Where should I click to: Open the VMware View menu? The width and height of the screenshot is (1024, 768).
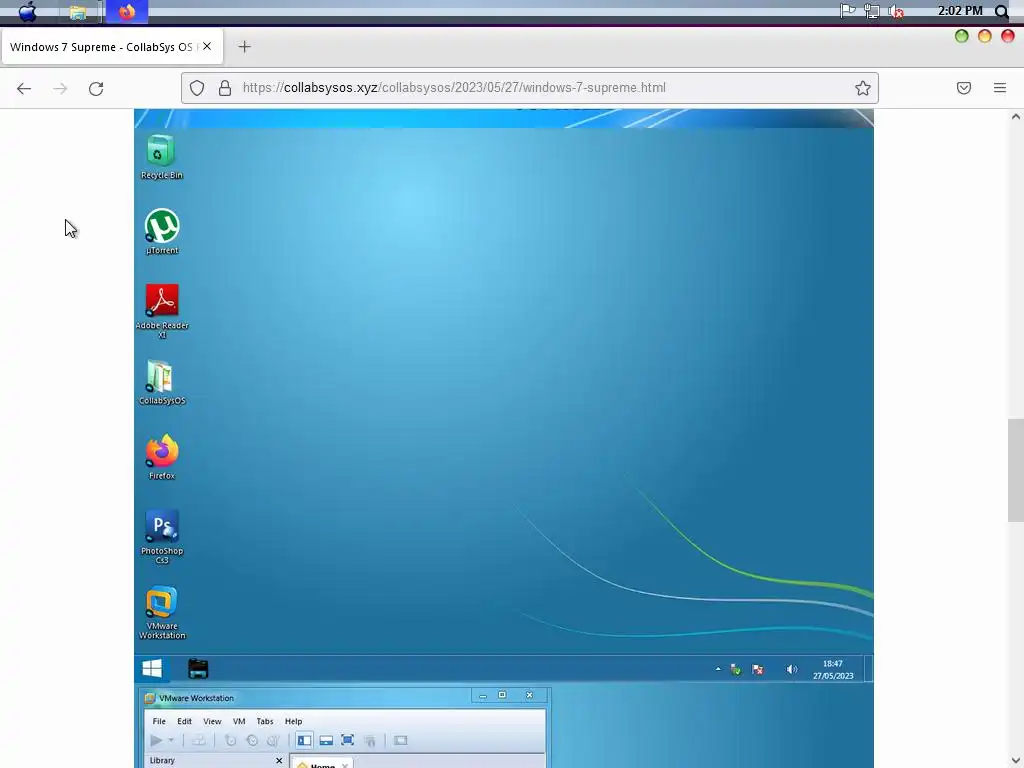(x=212, y=721)
